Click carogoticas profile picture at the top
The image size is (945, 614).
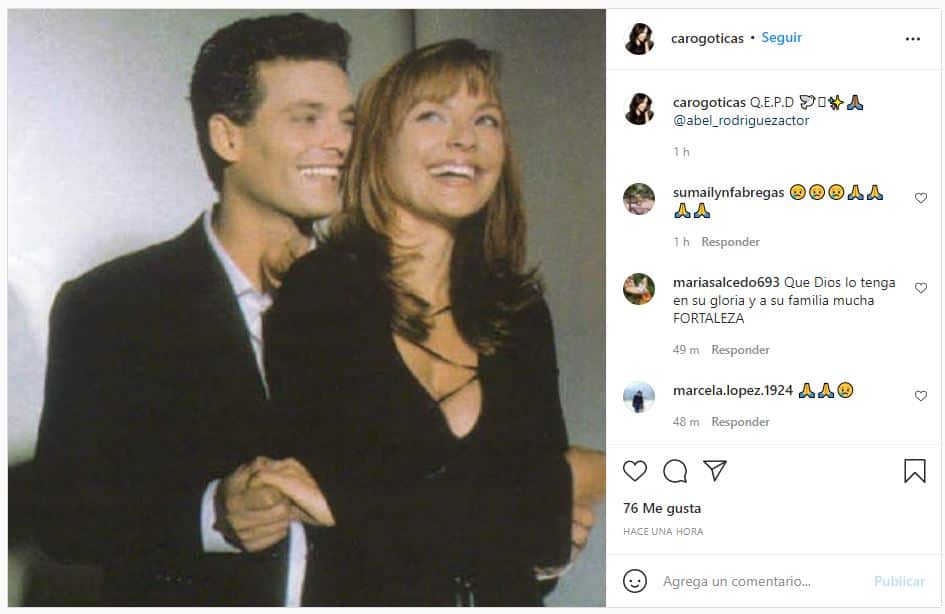(x=639, y=37)
